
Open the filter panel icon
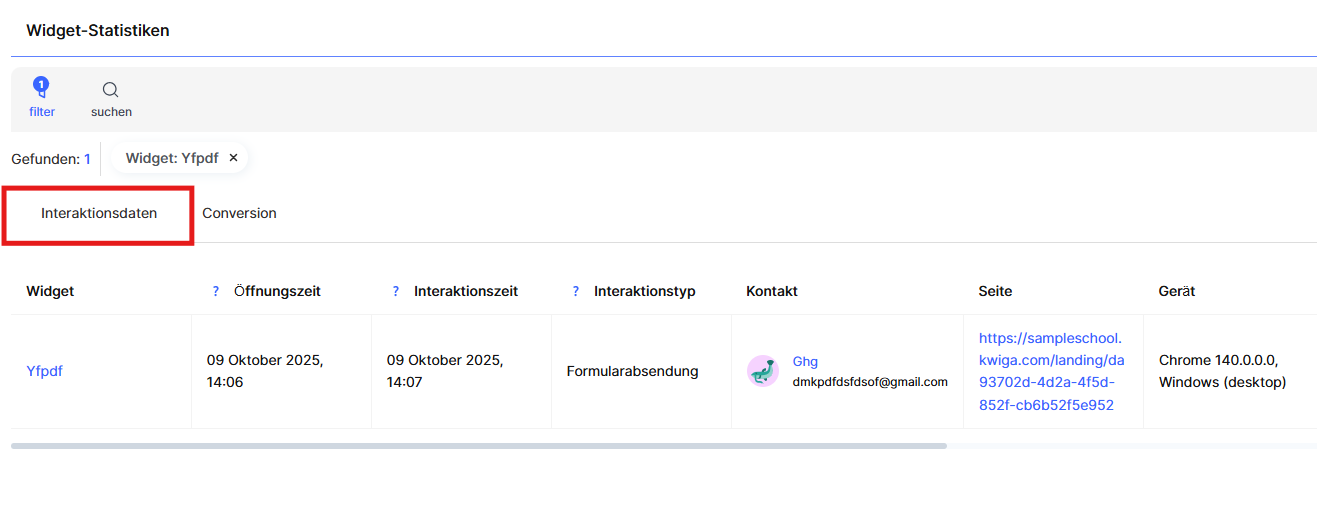[41, 88]
